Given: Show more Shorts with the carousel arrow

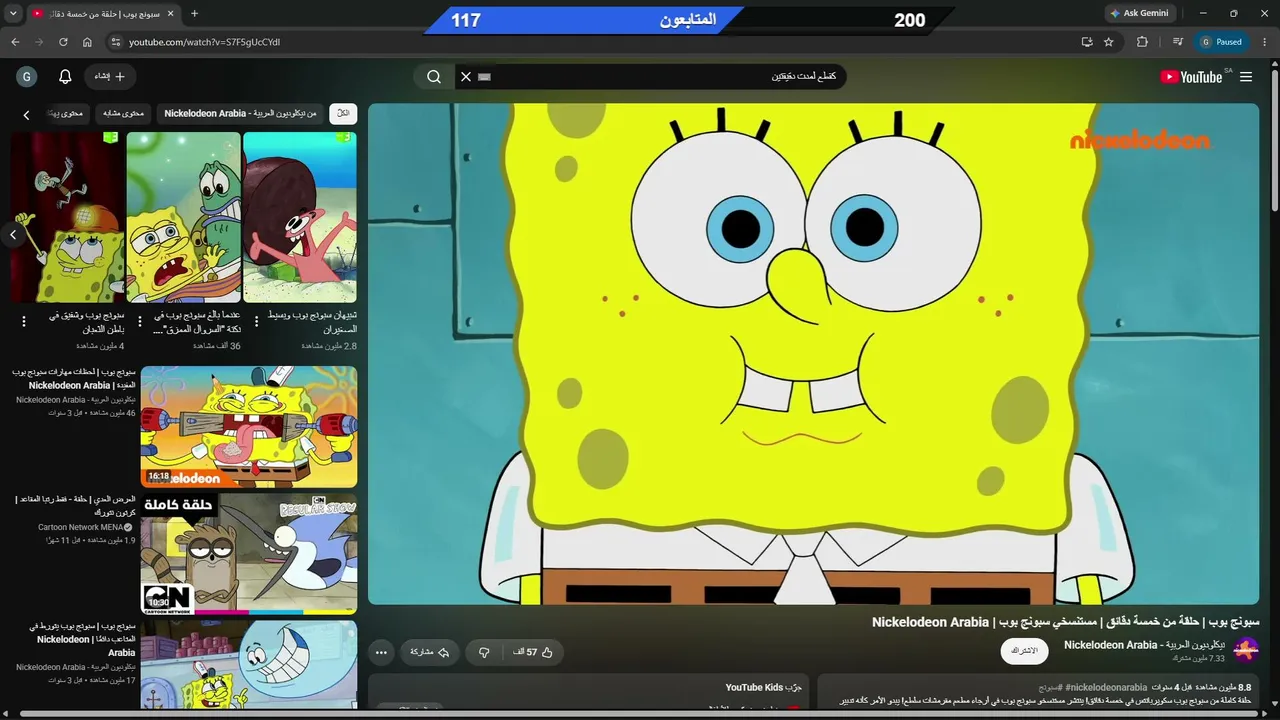Looking at the screenshot, I should click(x=13, y=235).
